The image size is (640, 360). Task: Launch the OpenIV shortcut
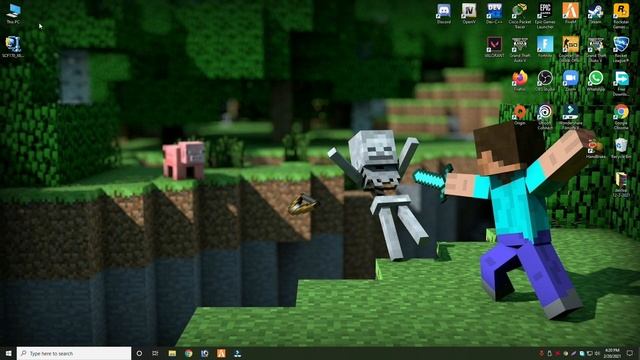(x=469, y=13)
